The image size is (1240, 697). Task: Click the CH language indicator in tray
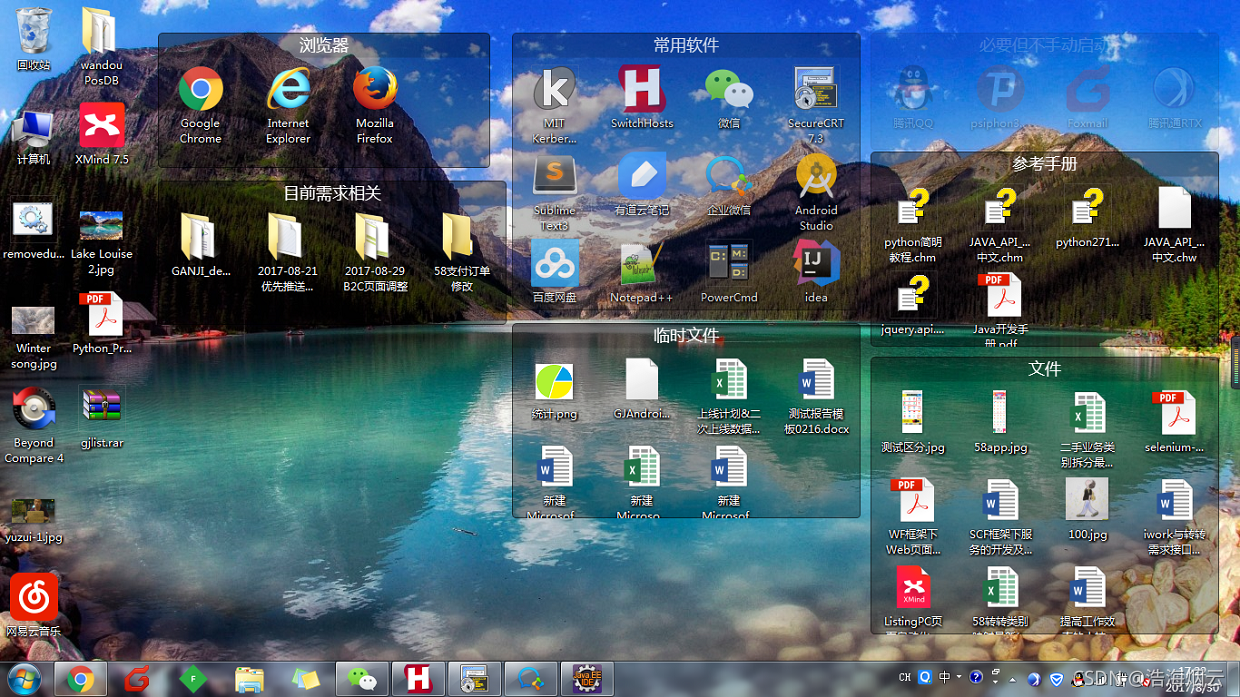904,677
